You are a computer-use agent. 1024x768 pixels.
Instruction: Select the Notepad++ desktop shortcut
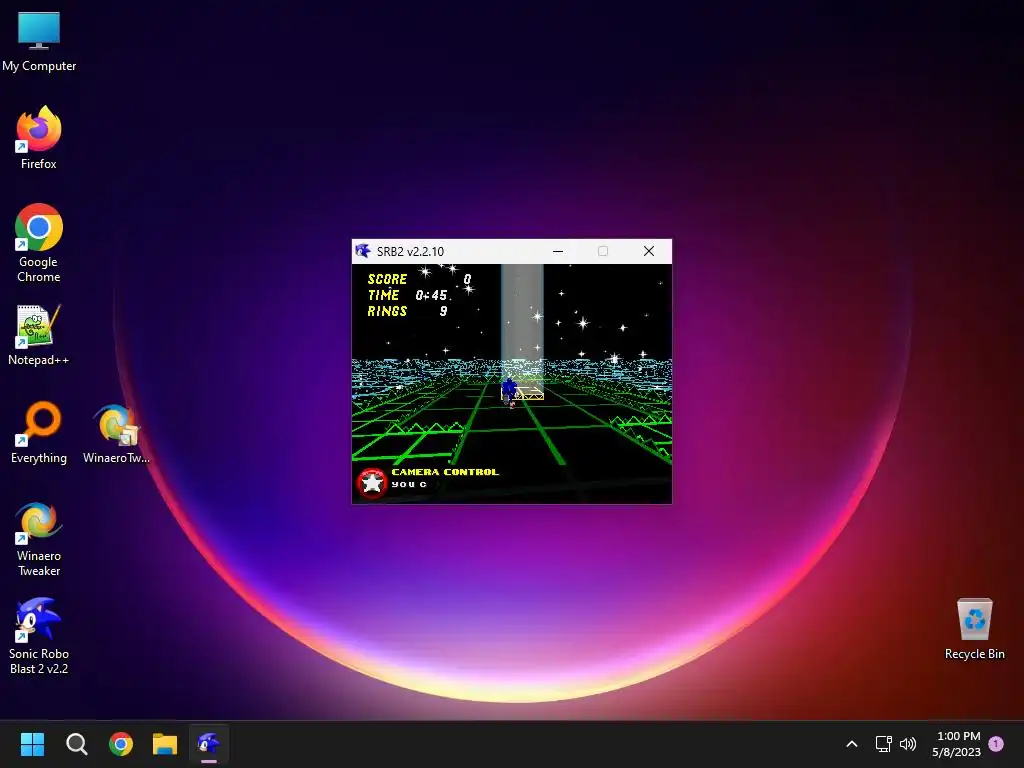coord(39,334)
